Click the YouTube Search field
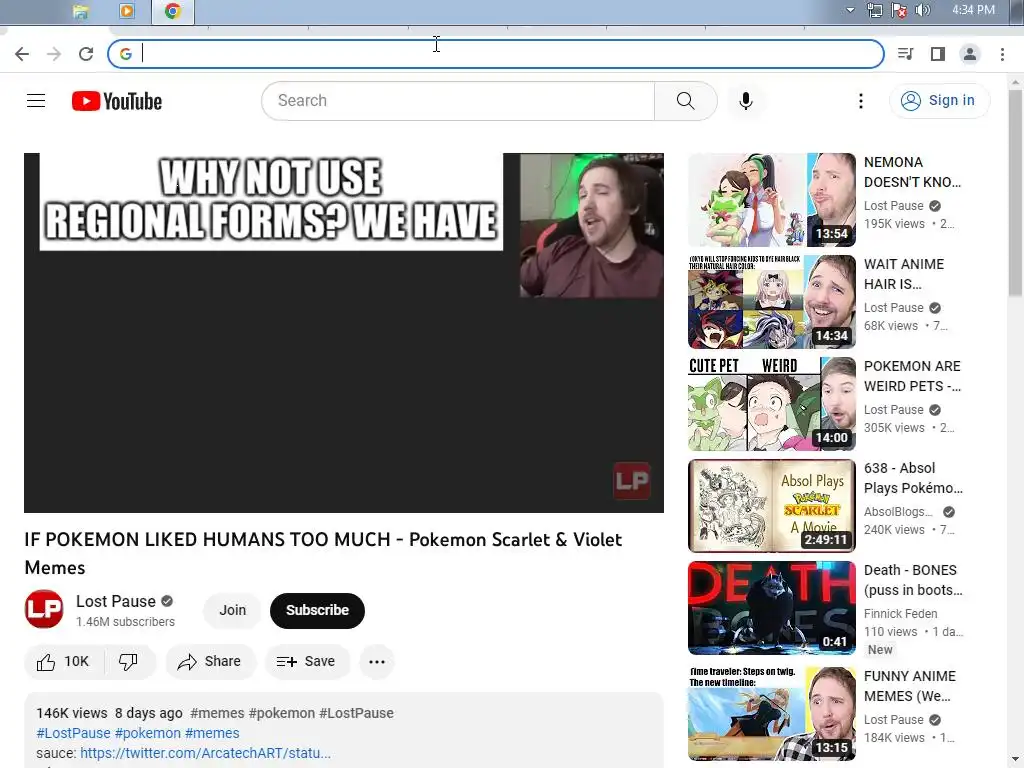 point(458,101)
